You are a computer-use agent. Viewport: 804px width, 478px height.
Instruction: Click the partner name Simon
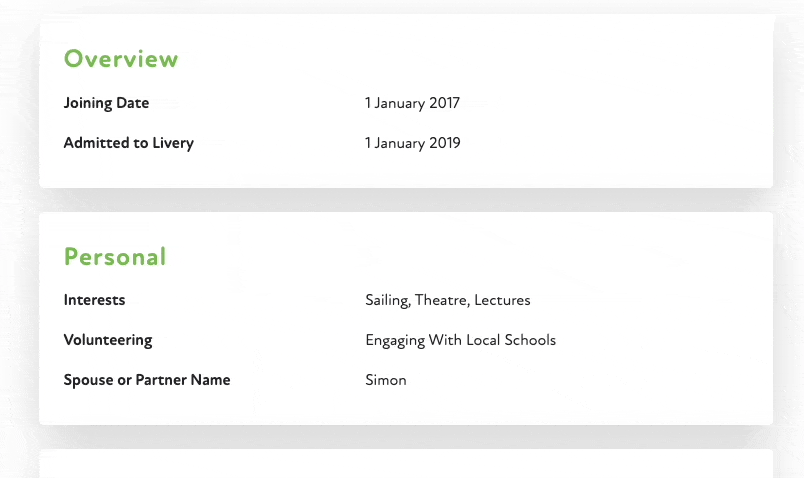(386, 380)
